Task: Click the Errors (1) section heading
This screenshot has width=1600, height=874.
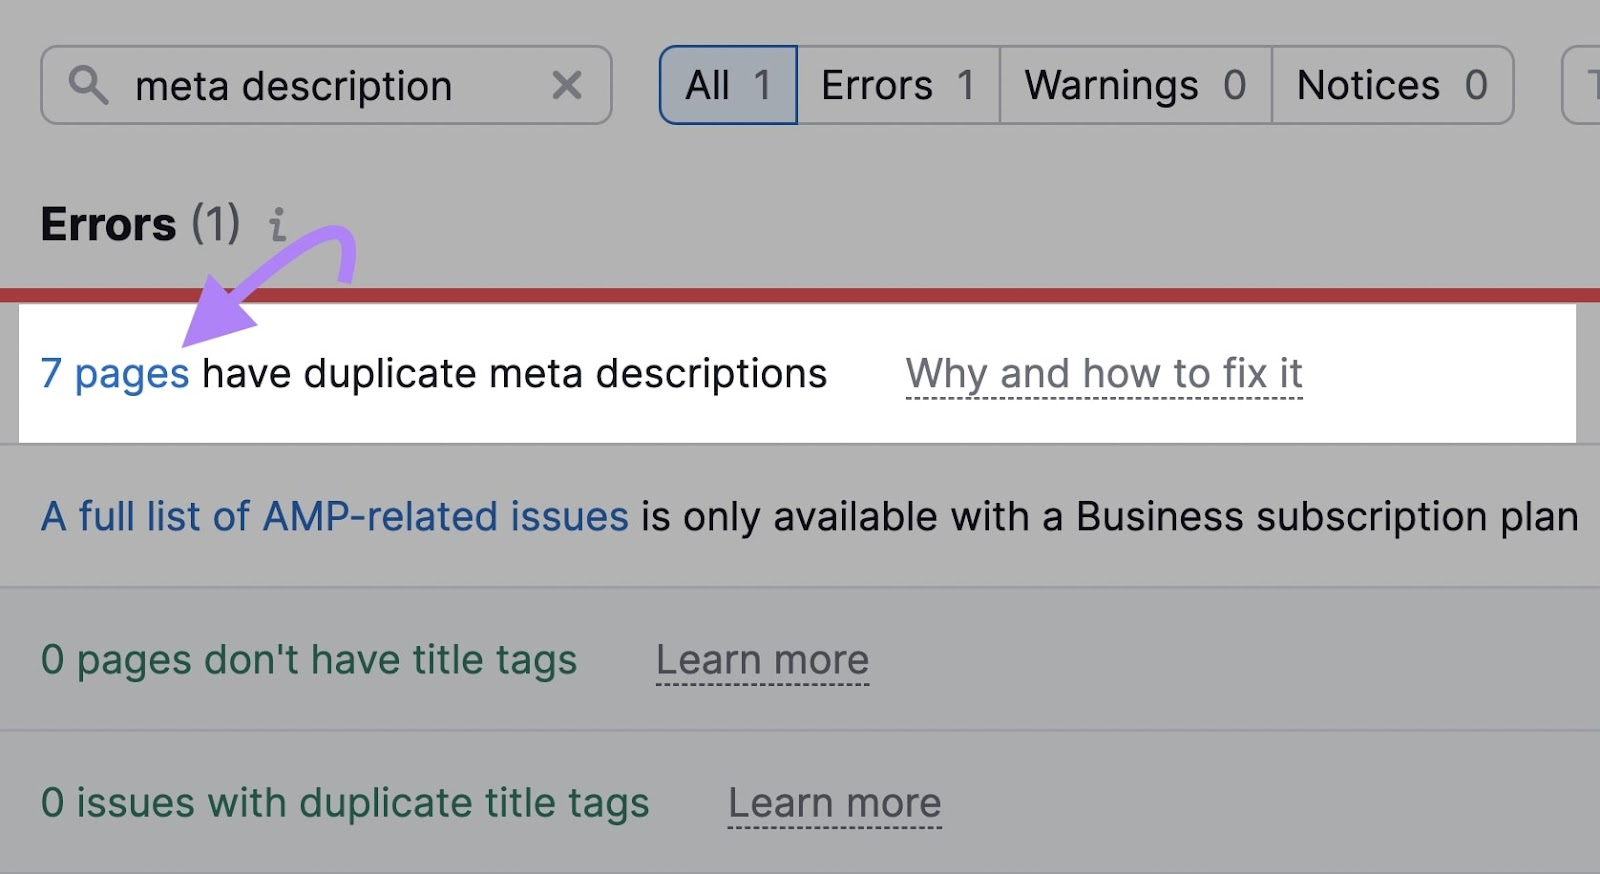Action: point(140,224)
